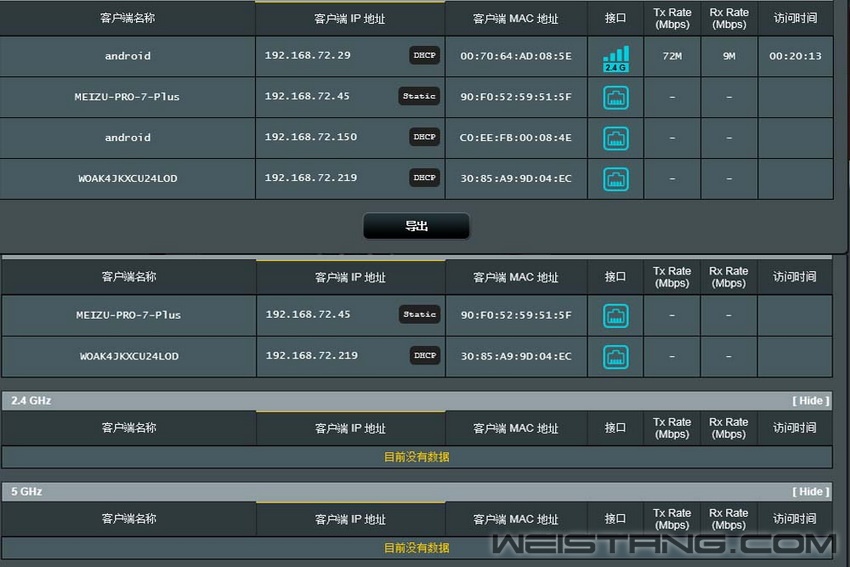Sort top table by 客户端名称 column
Image resolution: width=850 pixels, height=567 pixels.
pos(128,18)
